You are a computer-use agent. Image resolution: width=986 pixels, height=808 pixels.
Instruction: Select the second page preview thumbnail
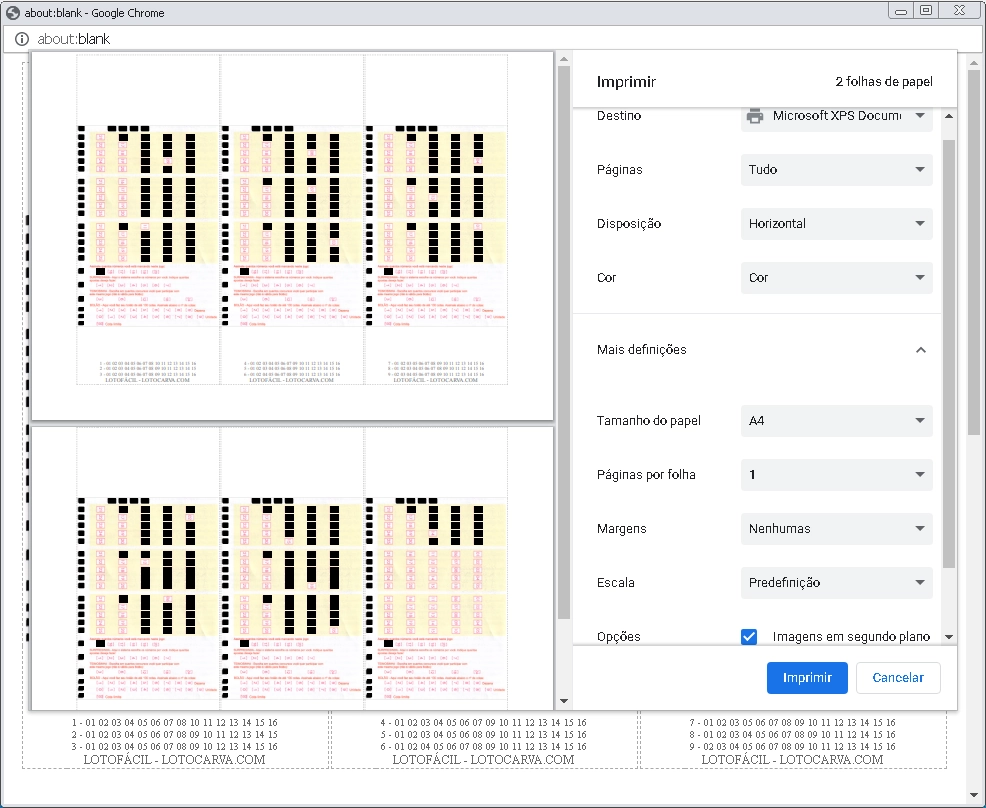292,568
